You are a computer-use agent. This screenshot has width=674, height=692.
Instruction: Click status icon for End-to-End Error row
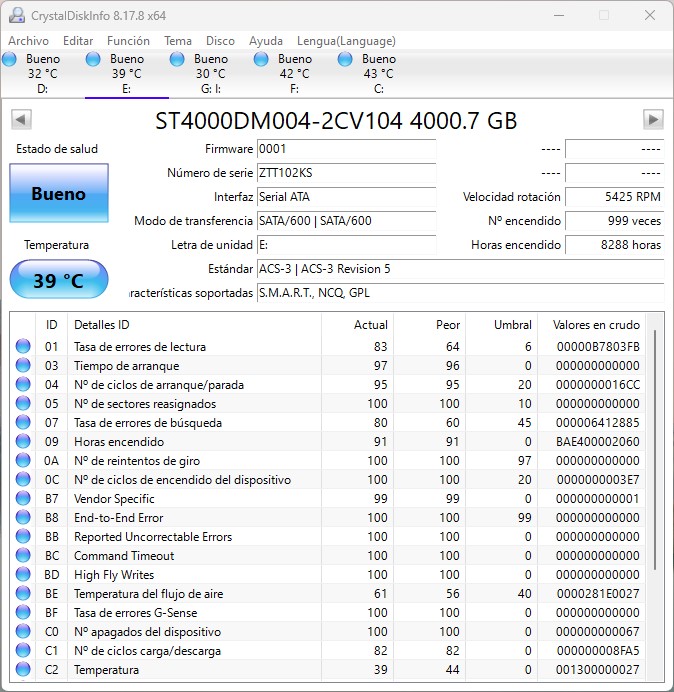(x=23, y=517)
